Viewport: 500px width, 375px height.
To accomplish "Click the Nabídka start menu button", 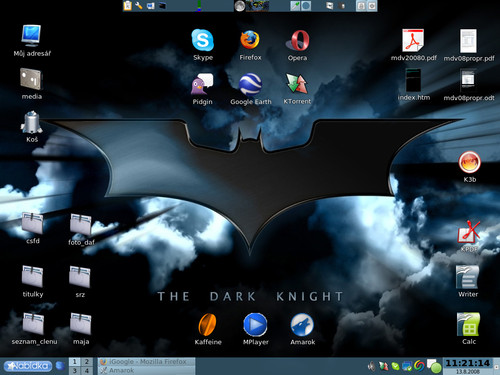I will (x=28, y=366).
